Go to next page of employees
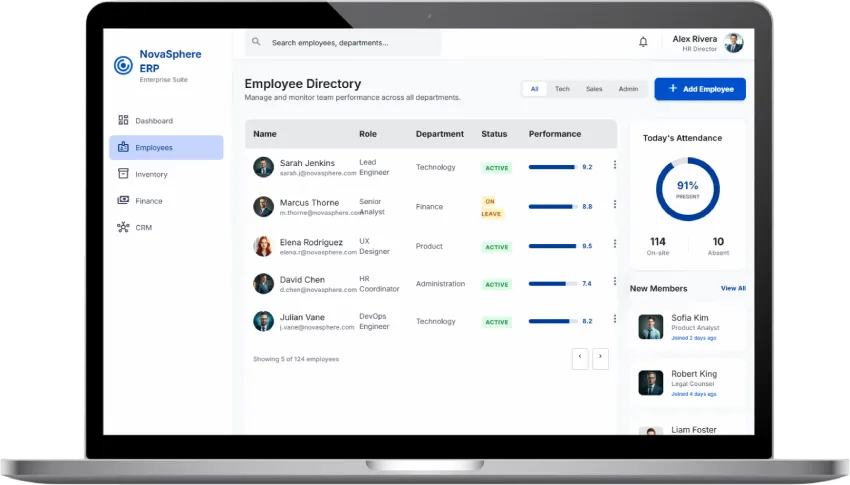 click(600, 358)
